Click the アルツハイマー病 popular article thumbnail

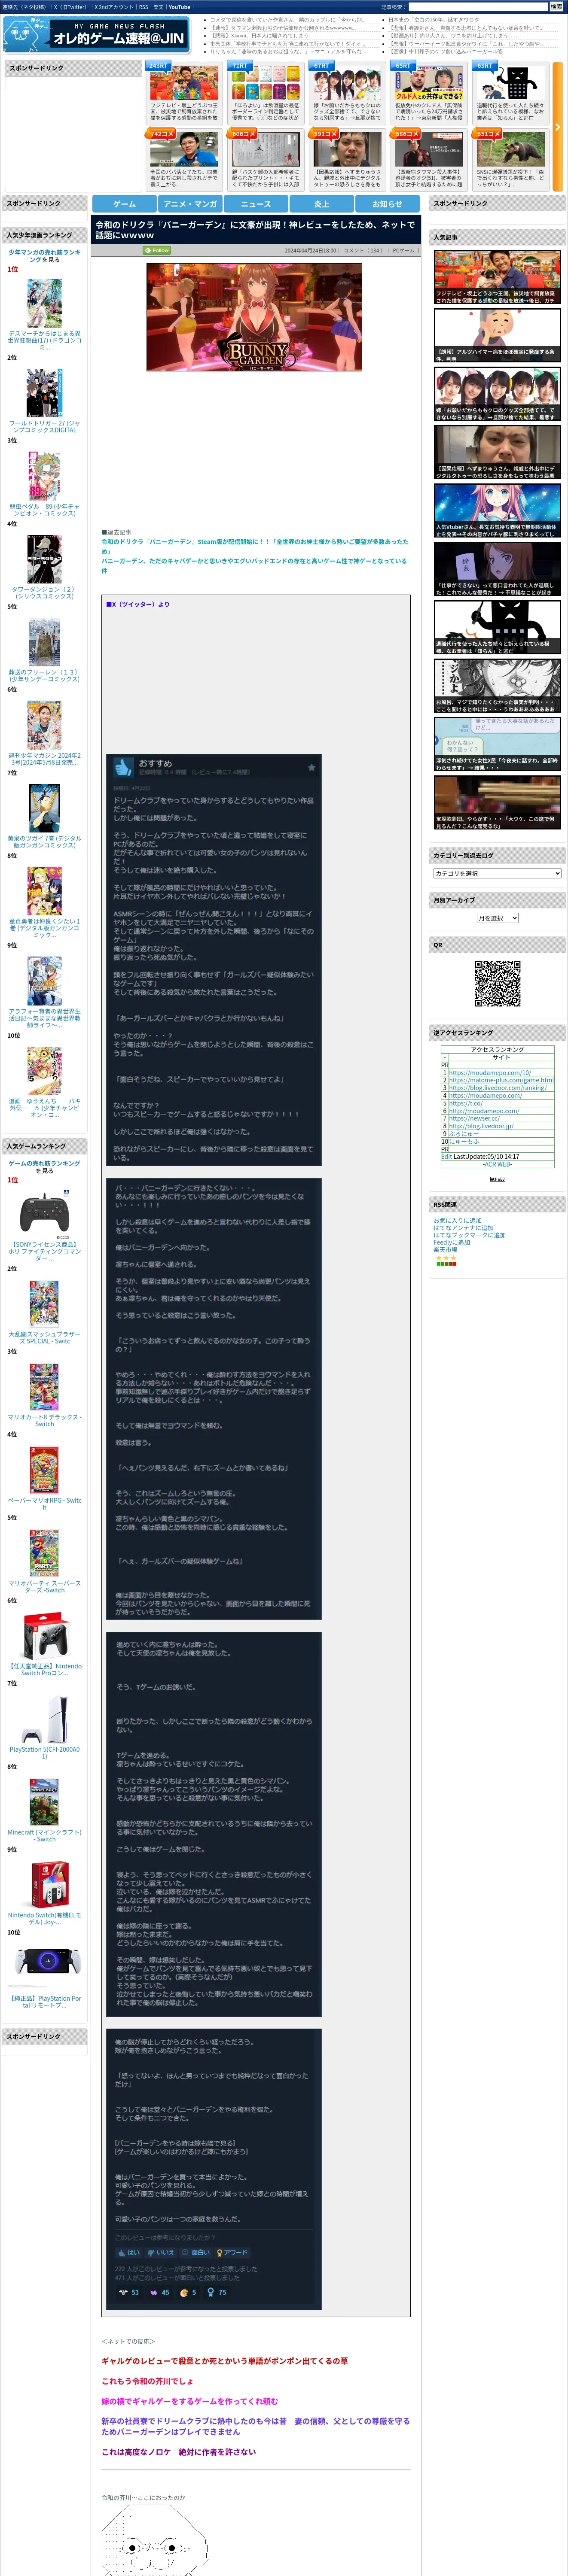(x=497, y=335)
